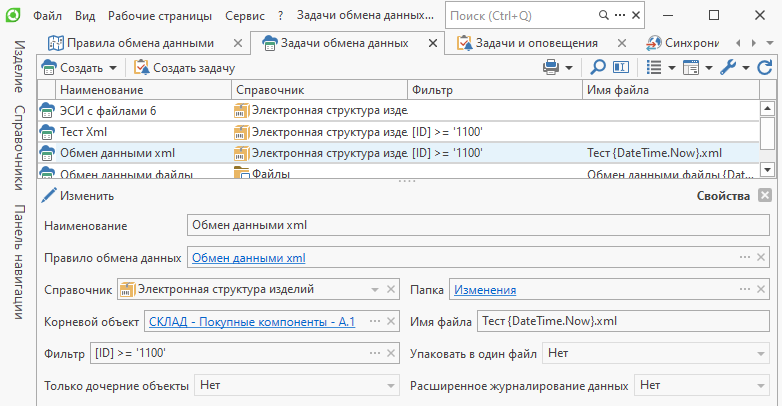Image resolution: width=782 pixels, height=406 pixels.
Task: Click the pencil icon next to Изменить
Action: click(x=48, y=196)
